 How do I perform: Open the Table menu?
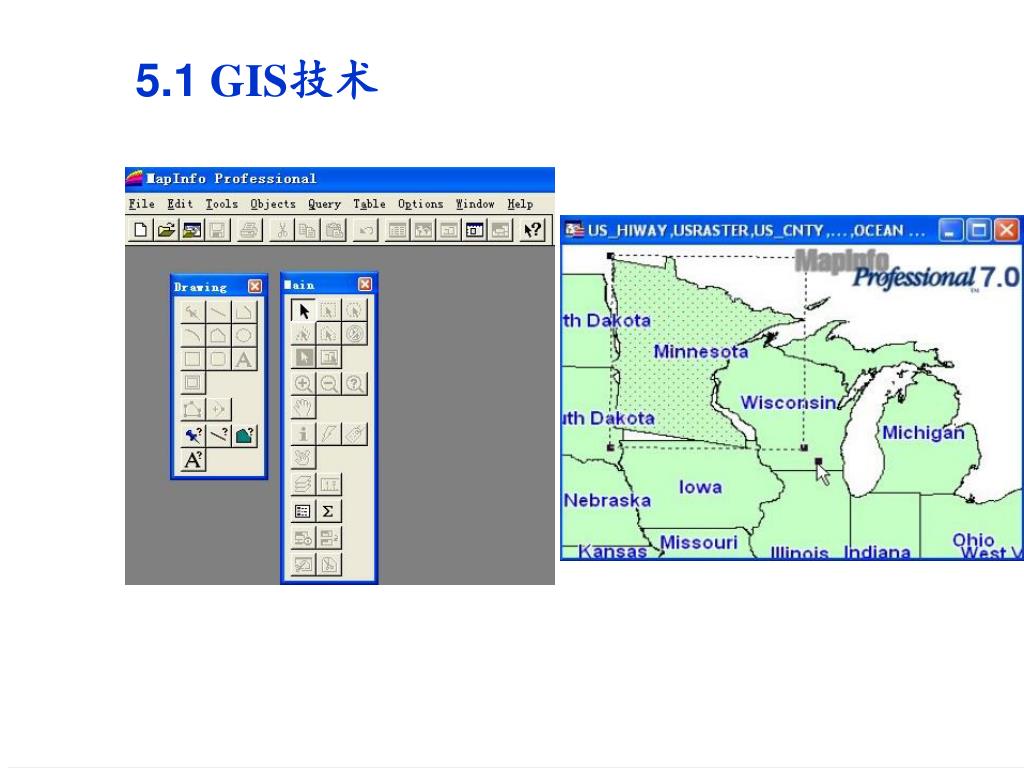point(370,204)
